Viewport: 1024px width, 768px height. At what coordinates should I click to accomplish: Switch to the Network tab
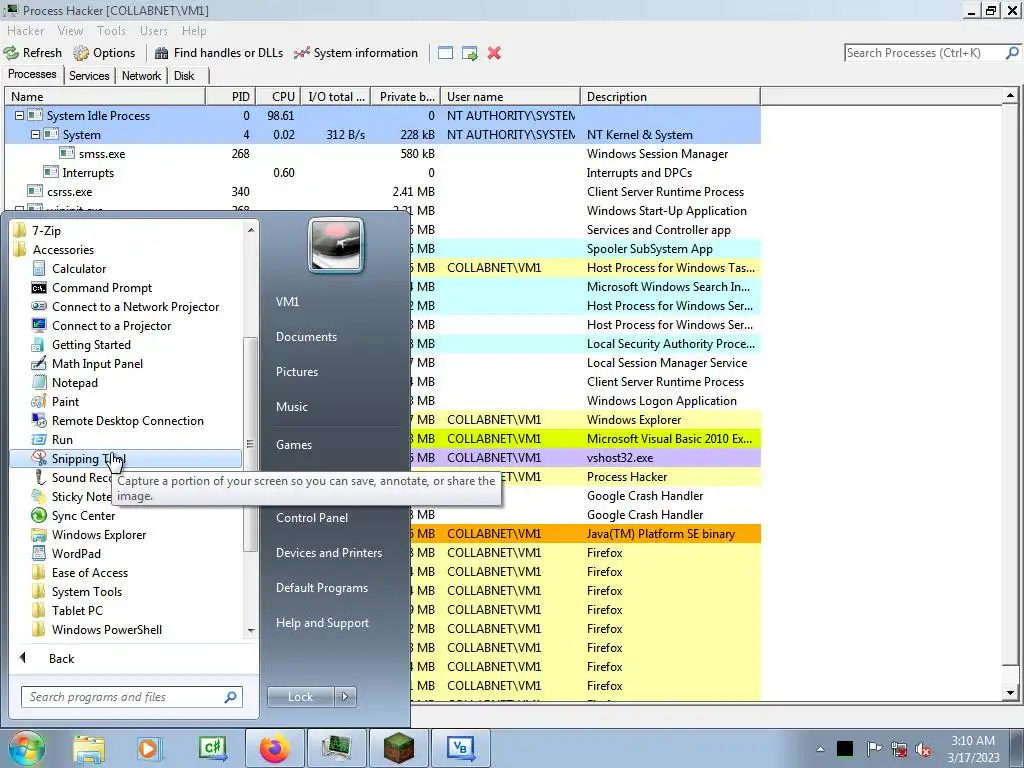click(141, 76)
